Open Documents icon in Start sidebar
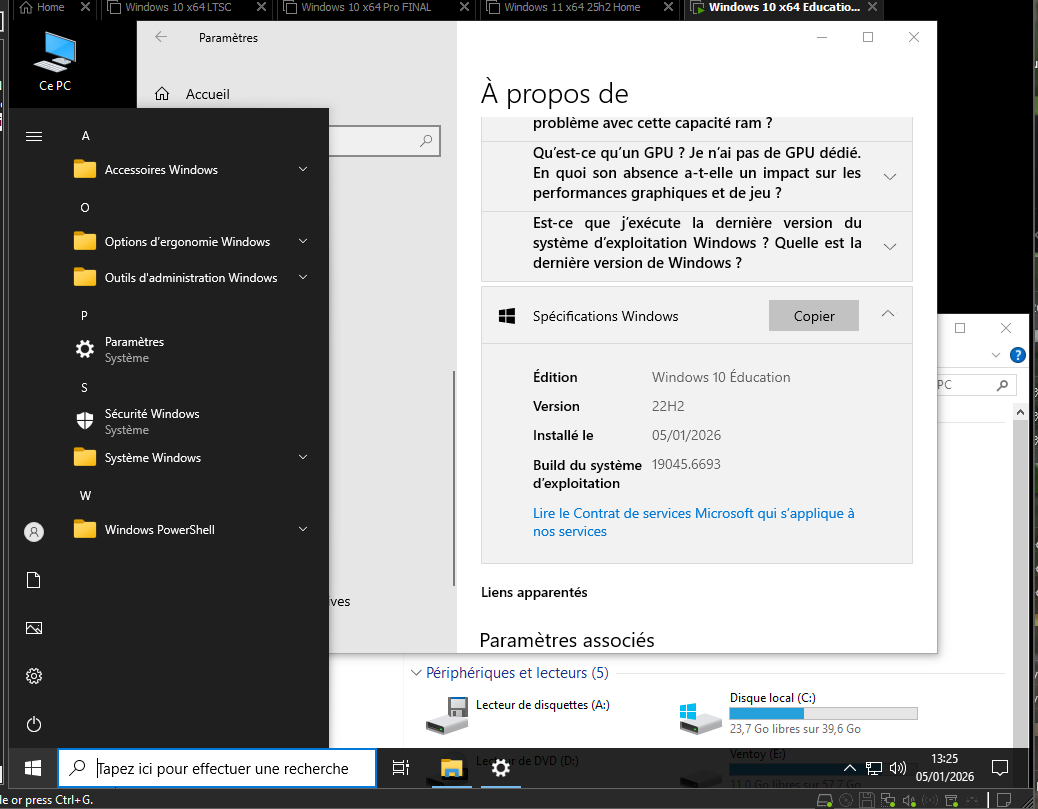 (34, 581)
